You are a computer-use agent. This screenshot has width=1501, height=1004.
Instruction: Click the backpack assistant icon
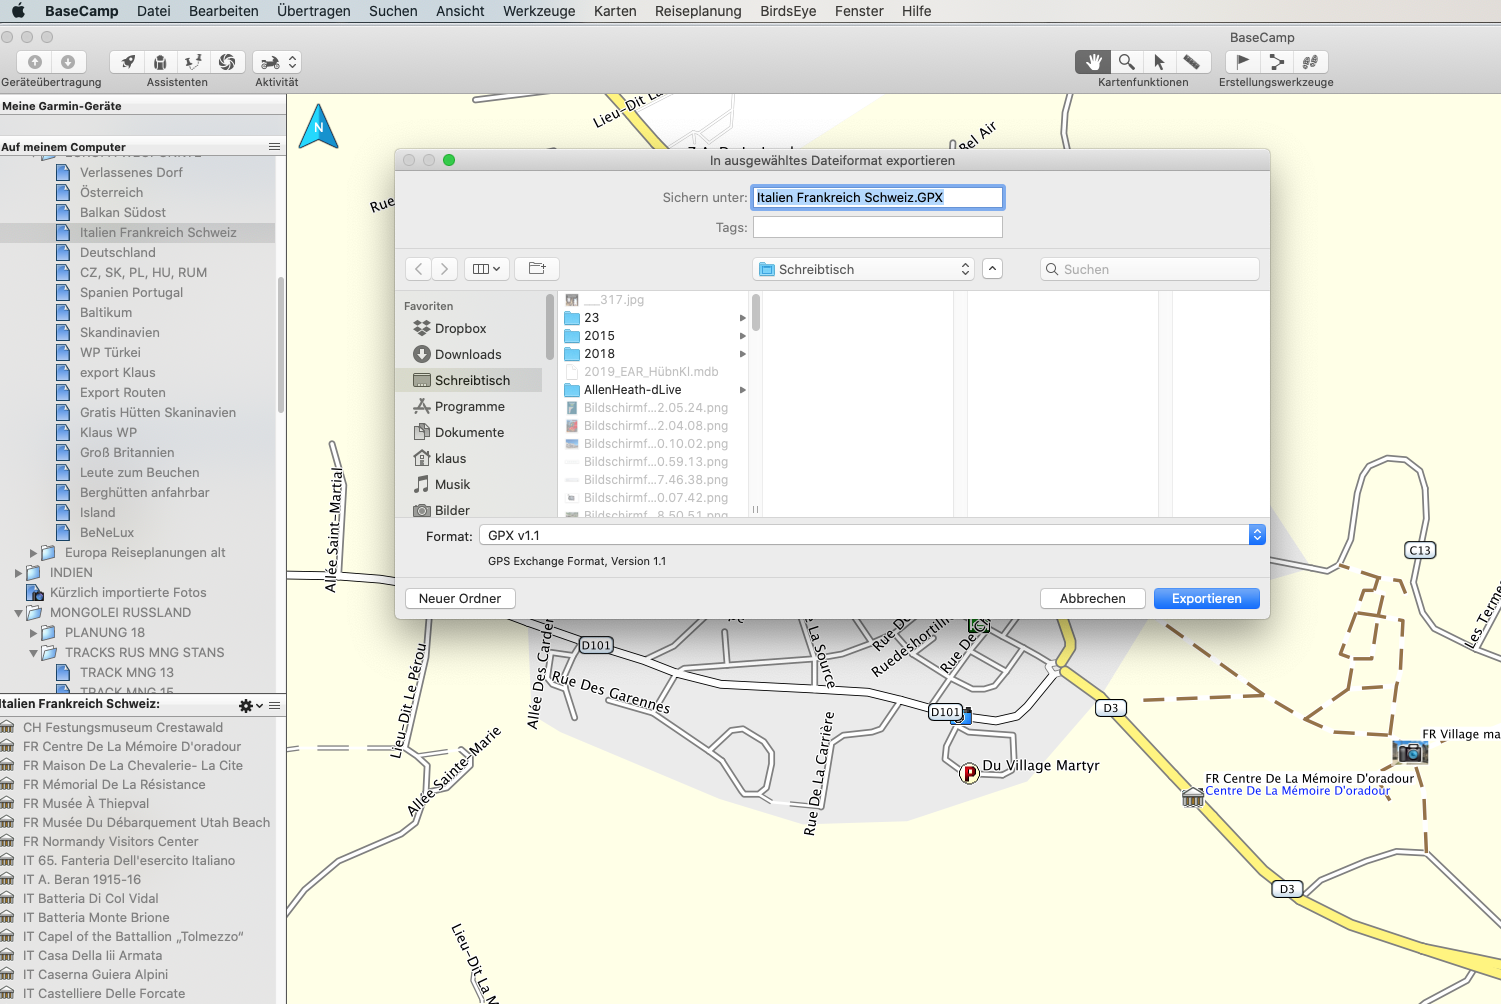160,62
